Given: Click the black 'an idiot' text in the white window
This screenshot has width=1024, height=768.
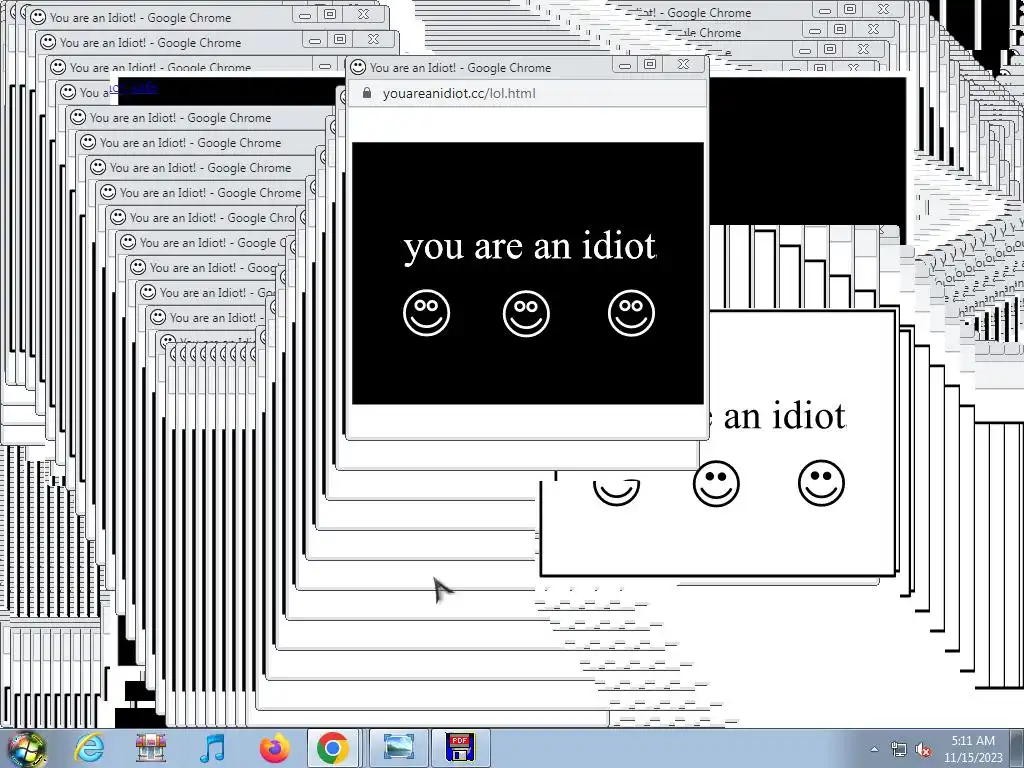Looking at the screenshot, I should click(x=784, y=415).
